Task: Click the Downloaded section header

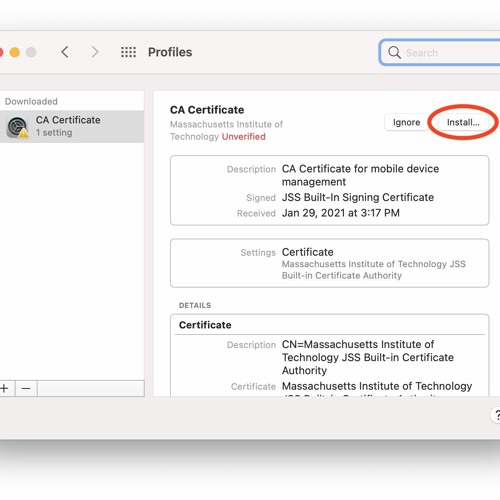Action: coord(31,101)
